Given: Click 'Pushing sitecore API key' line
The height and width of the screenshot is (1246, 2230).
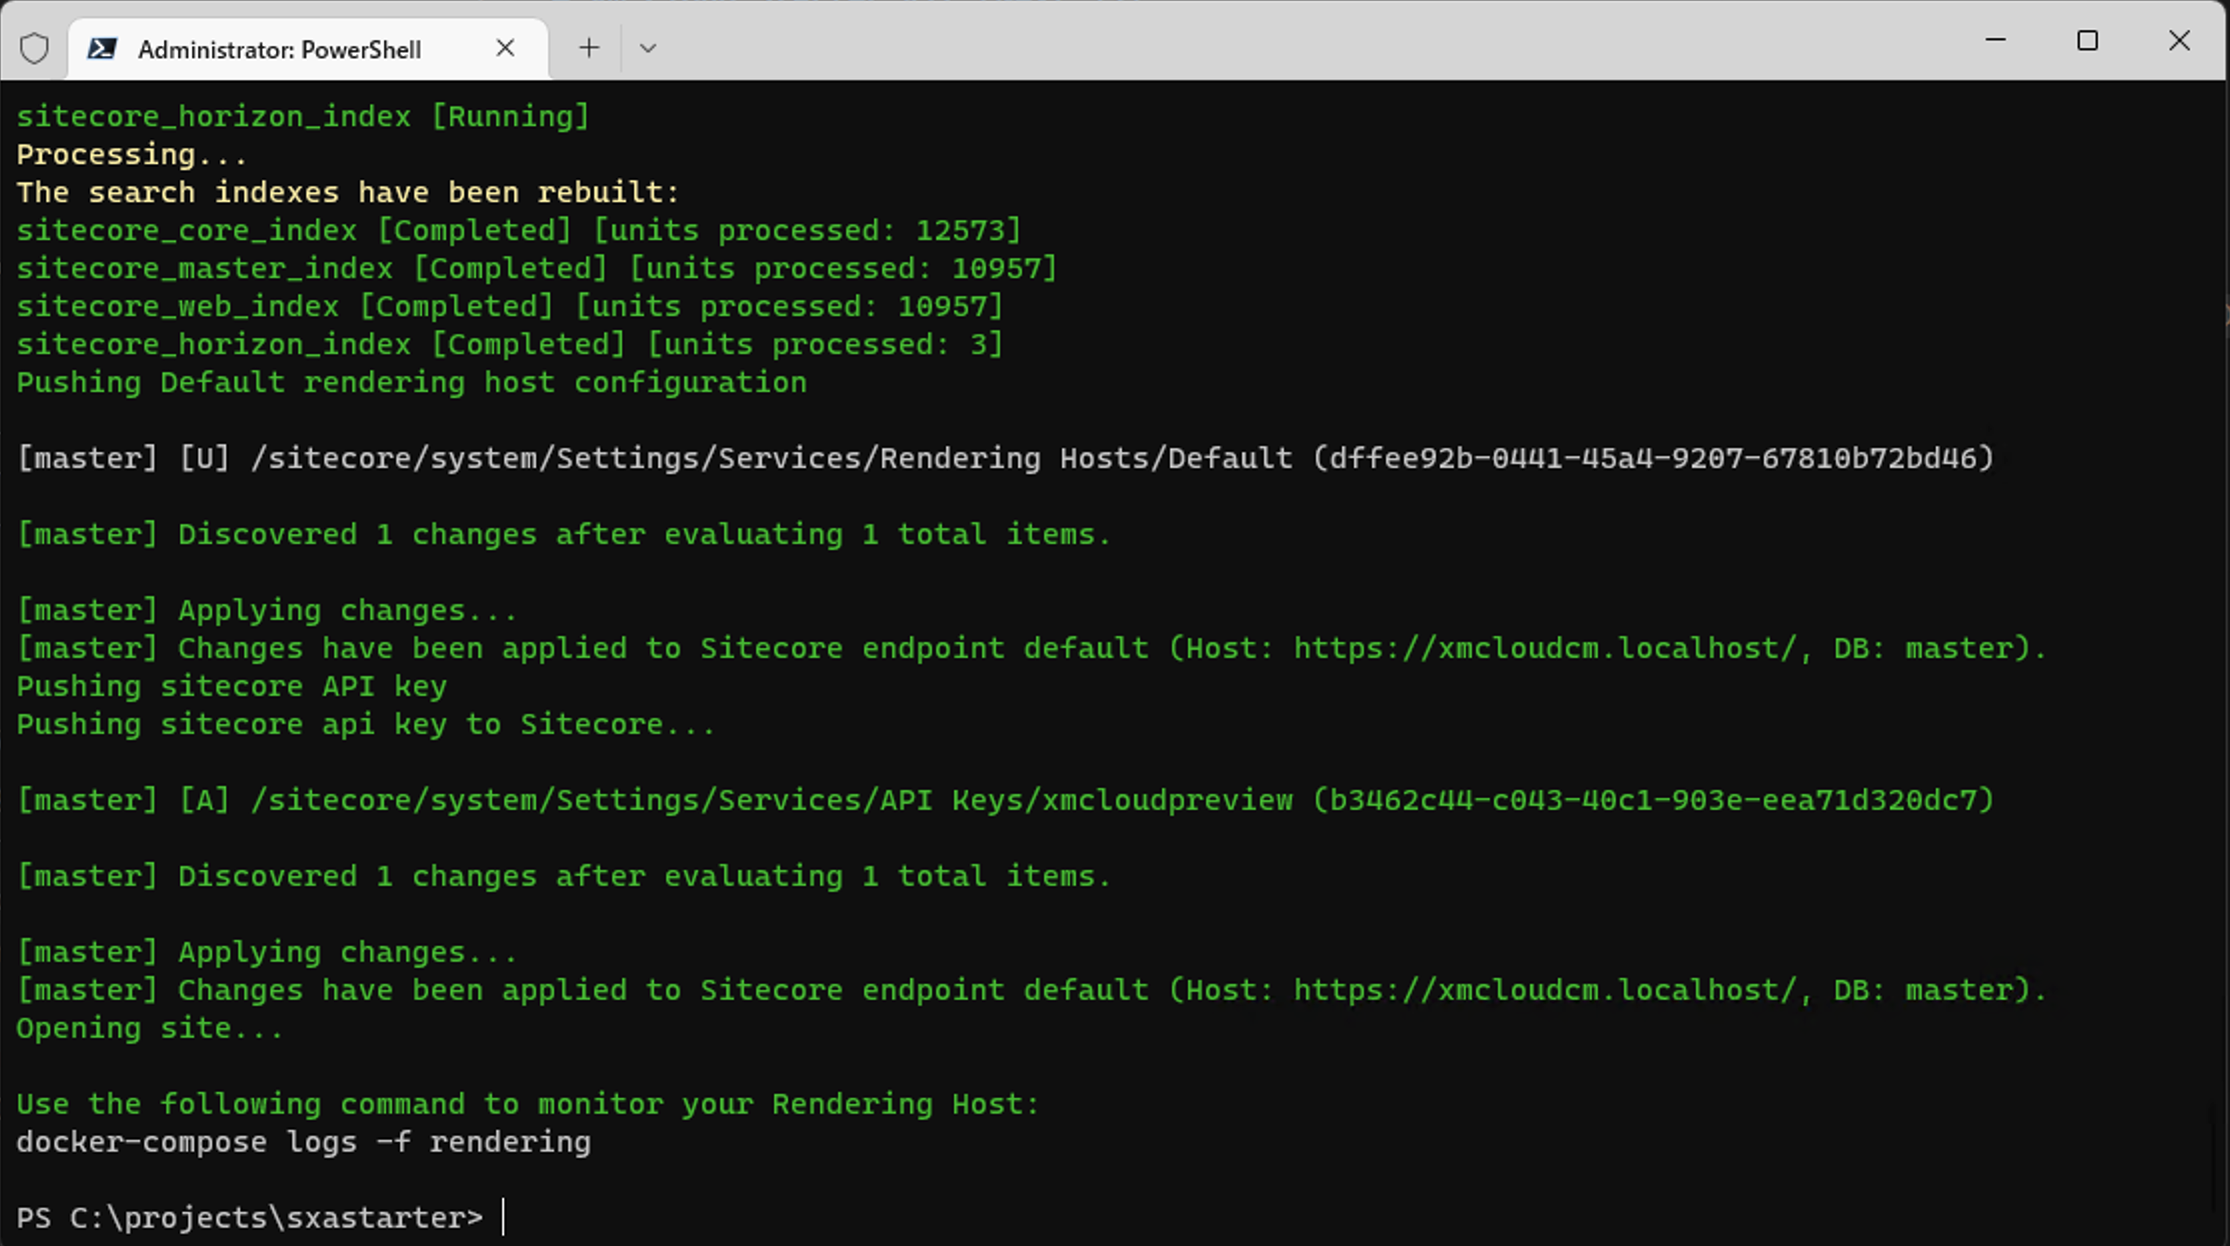Looking at the screenshot, I should pos(231,687).
